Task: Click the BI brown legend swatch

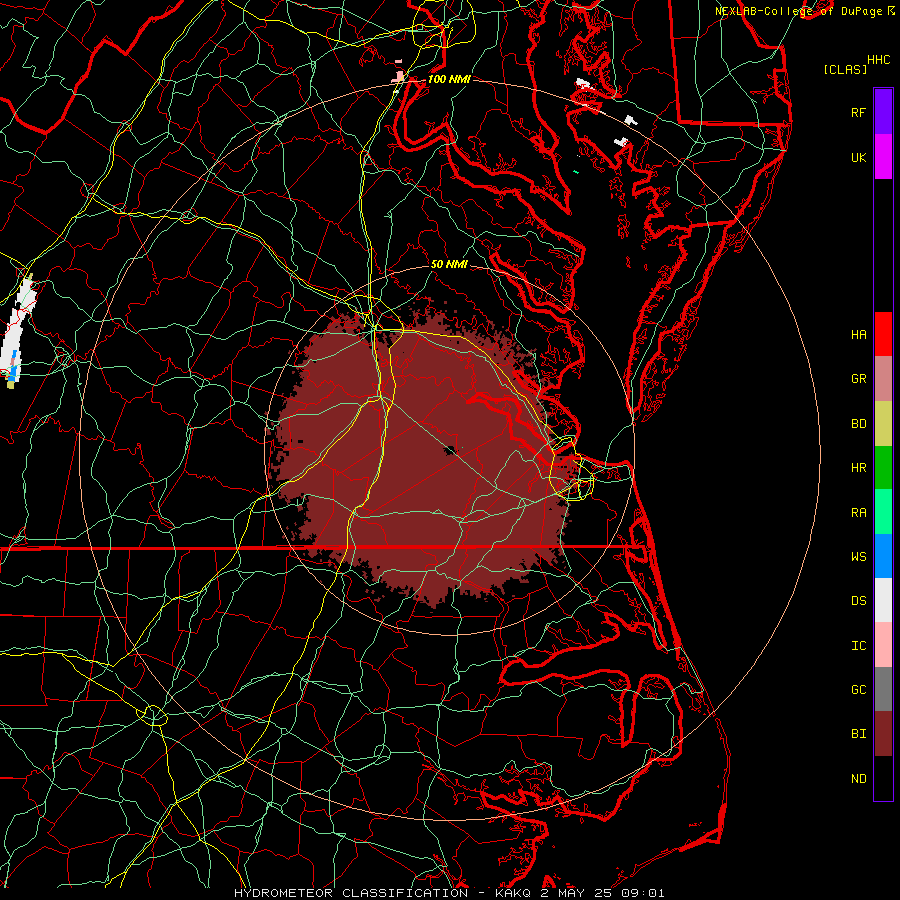Action: coord(883,734)
